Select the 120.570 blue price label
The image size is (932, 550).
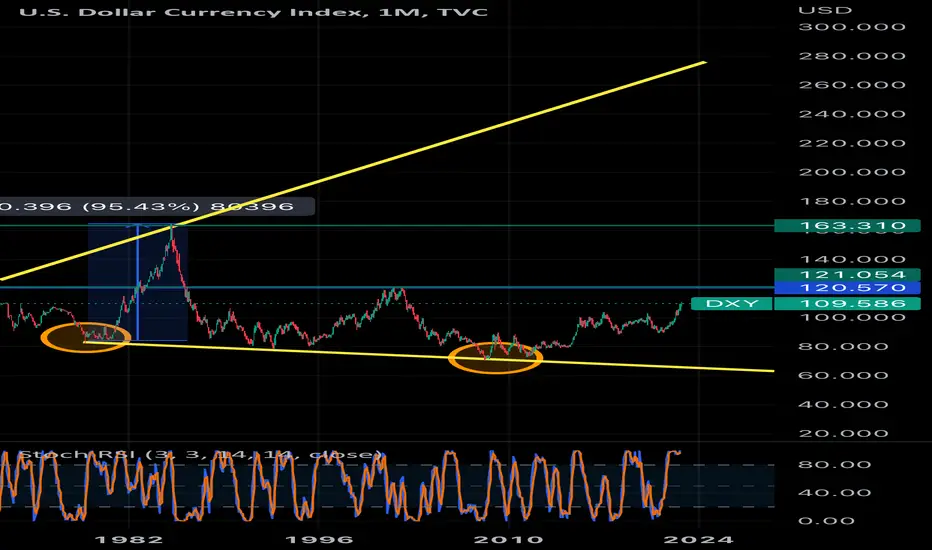click(x=847, y=288)
